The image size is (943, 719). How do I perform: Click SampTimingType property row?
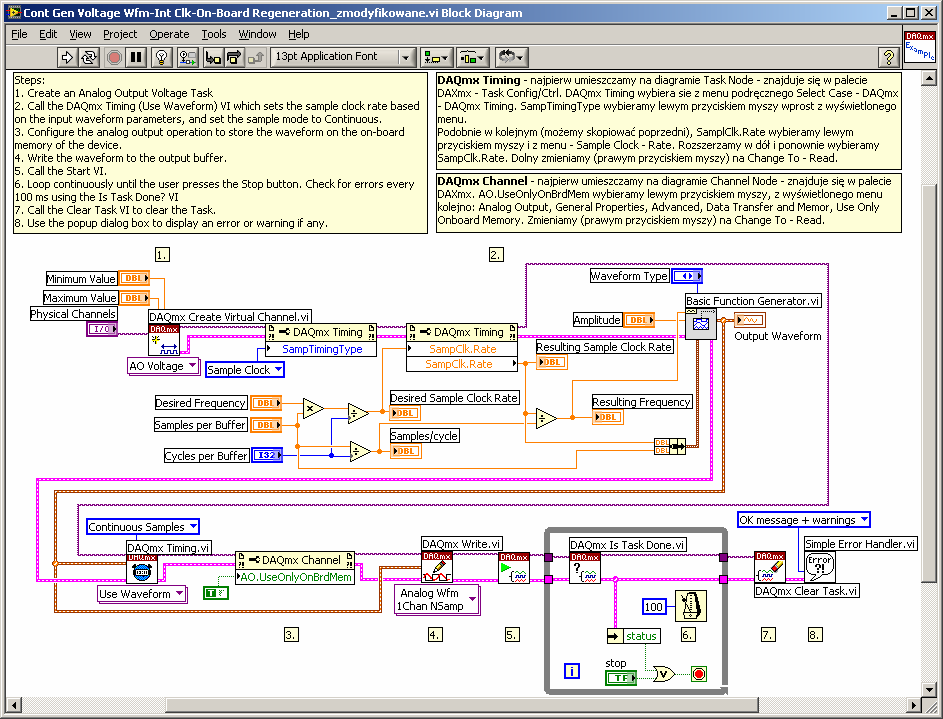321,349
